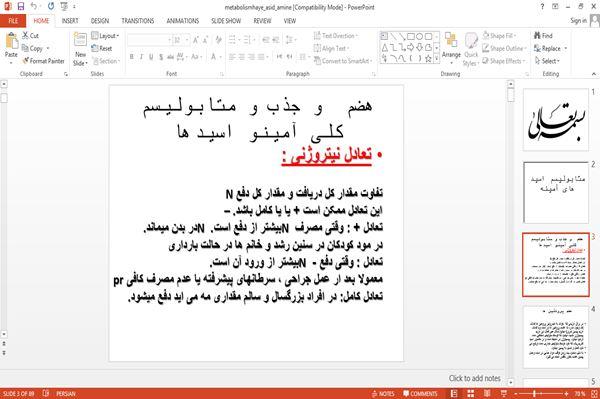
Task: Open Shape Outline dropdown
Action: pos(504,48)
